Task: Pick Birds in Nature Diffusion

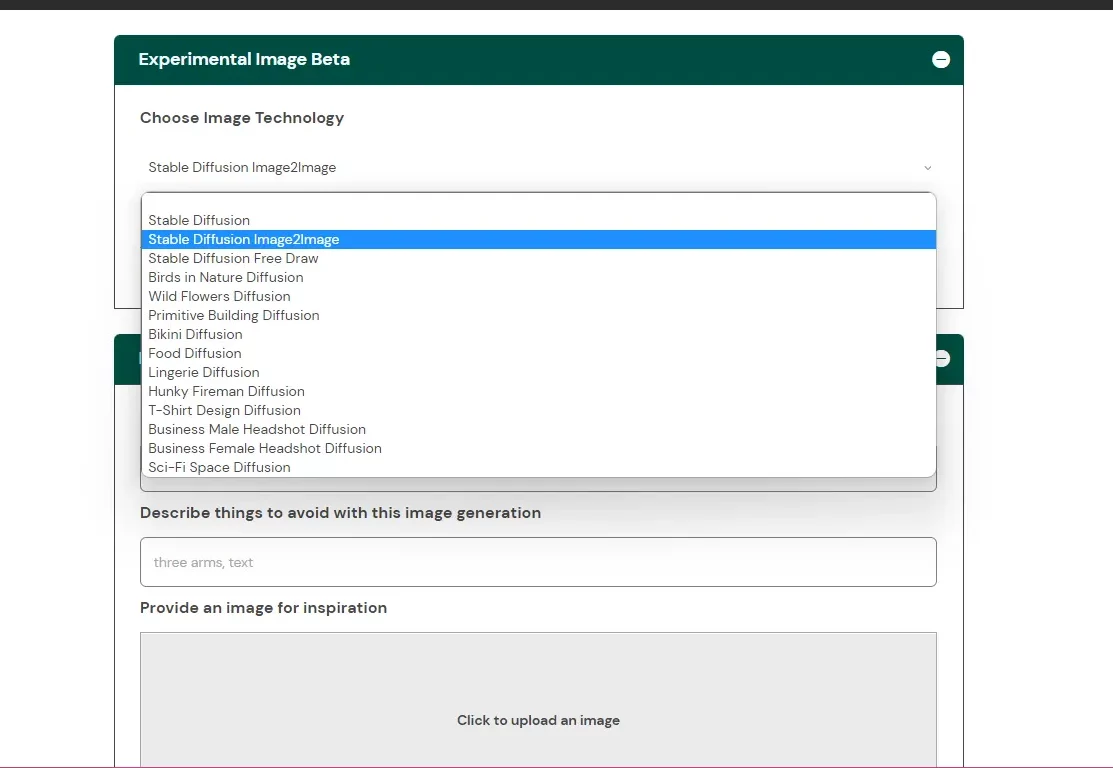Action: point(226,277)
